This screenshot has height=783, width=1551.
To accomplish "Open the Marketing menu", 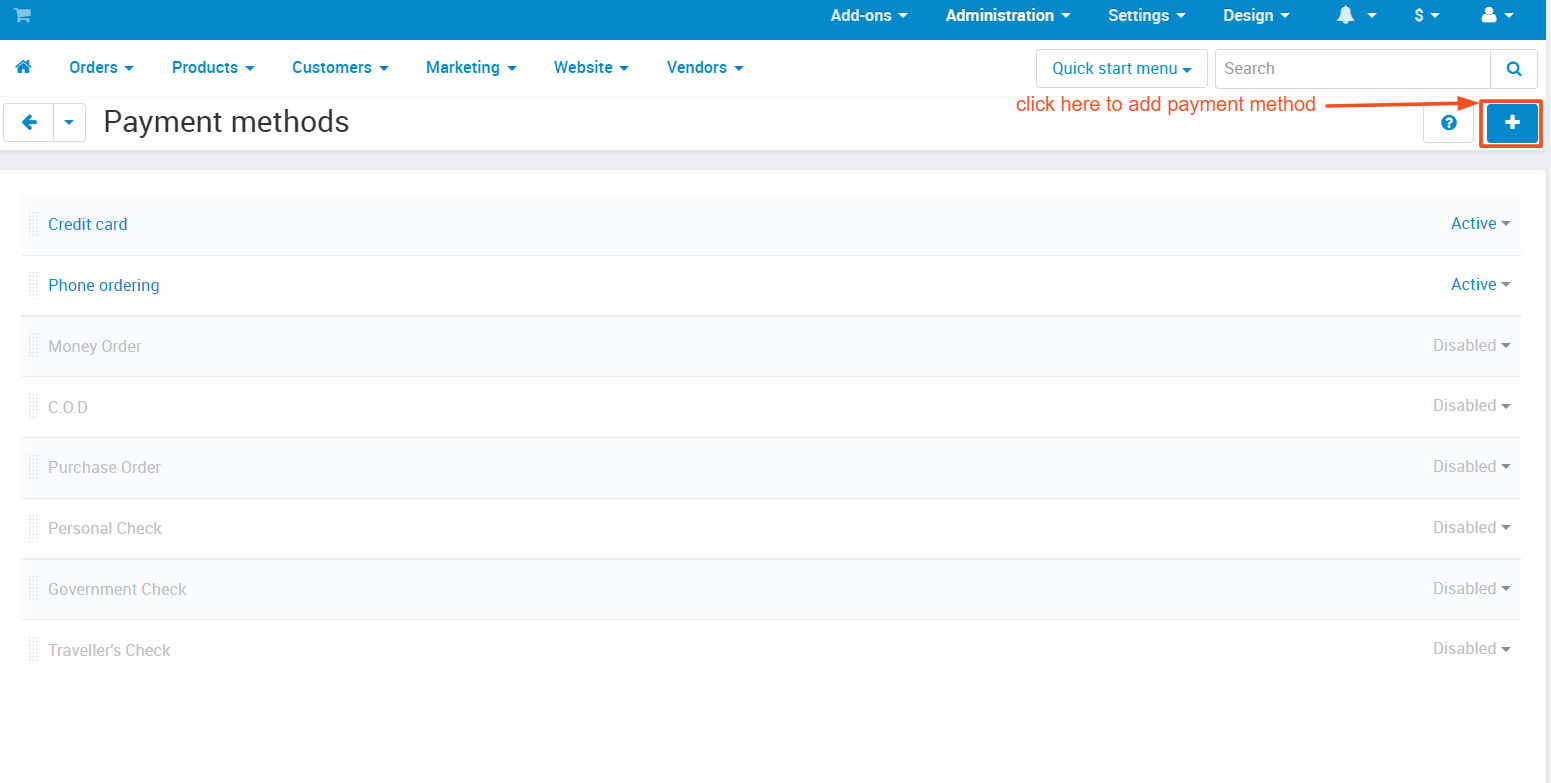I will tap(471, 67).
